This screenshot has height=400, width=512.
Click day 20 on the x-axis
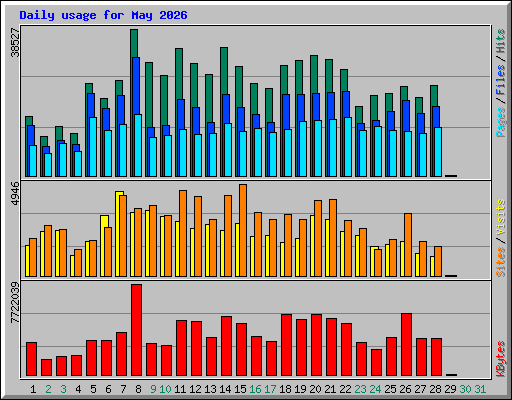(x=315, y=389)
